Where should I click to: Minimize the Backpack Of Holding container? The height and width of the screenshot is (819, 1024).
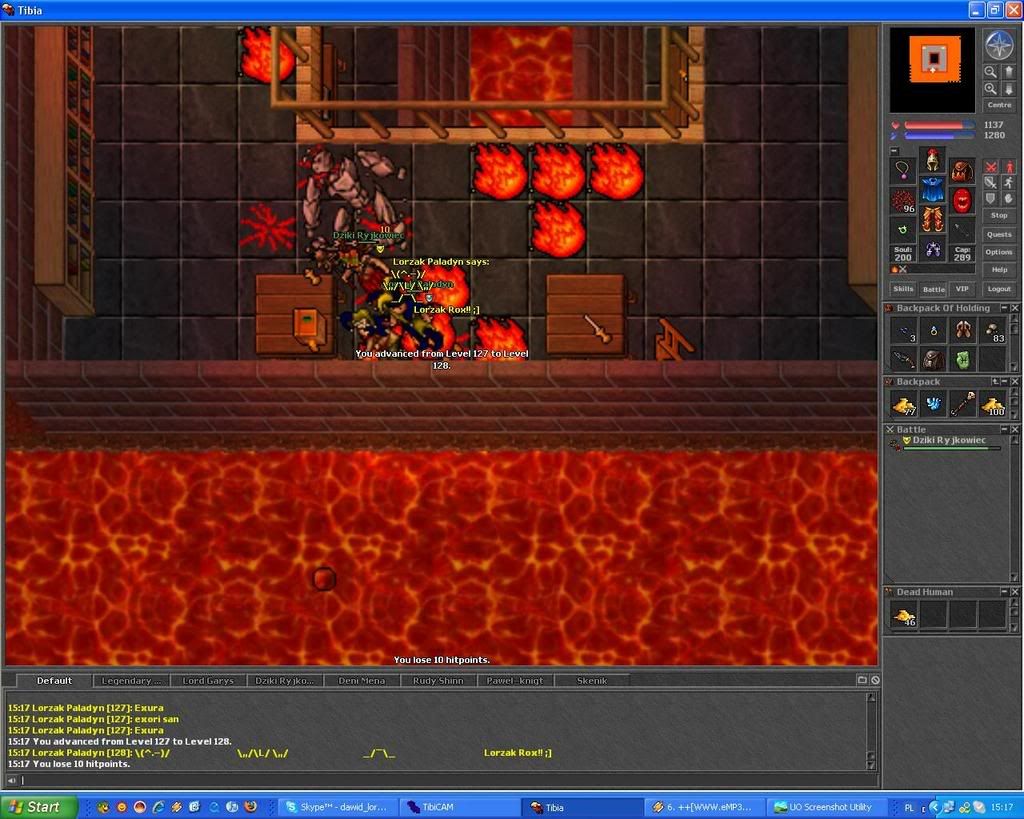1004,308
